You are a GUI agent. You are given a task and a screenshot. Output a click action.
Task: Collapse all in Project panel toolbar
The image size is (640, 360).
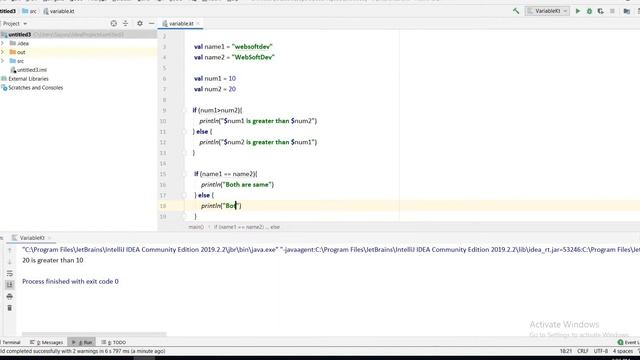pyautogui.click(x=125, y=24)
